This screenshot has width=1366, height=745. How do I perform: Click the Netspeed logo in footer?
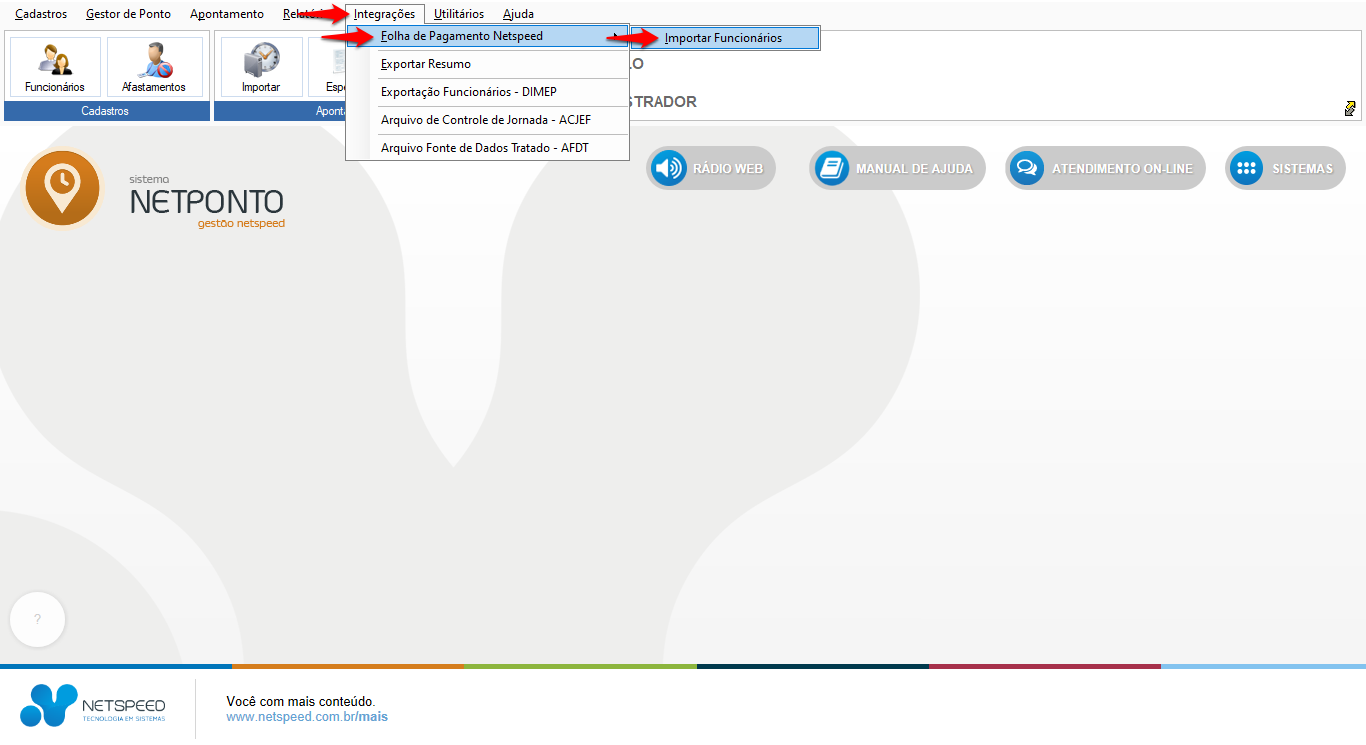coord(93,705)
